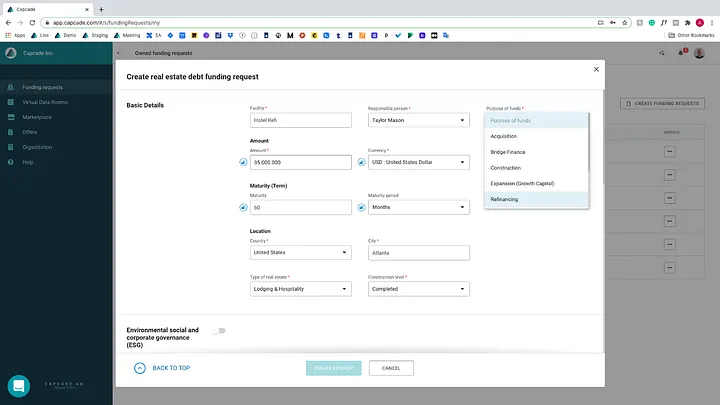Click the Capcade Inc. logo icon

(11, 53)
